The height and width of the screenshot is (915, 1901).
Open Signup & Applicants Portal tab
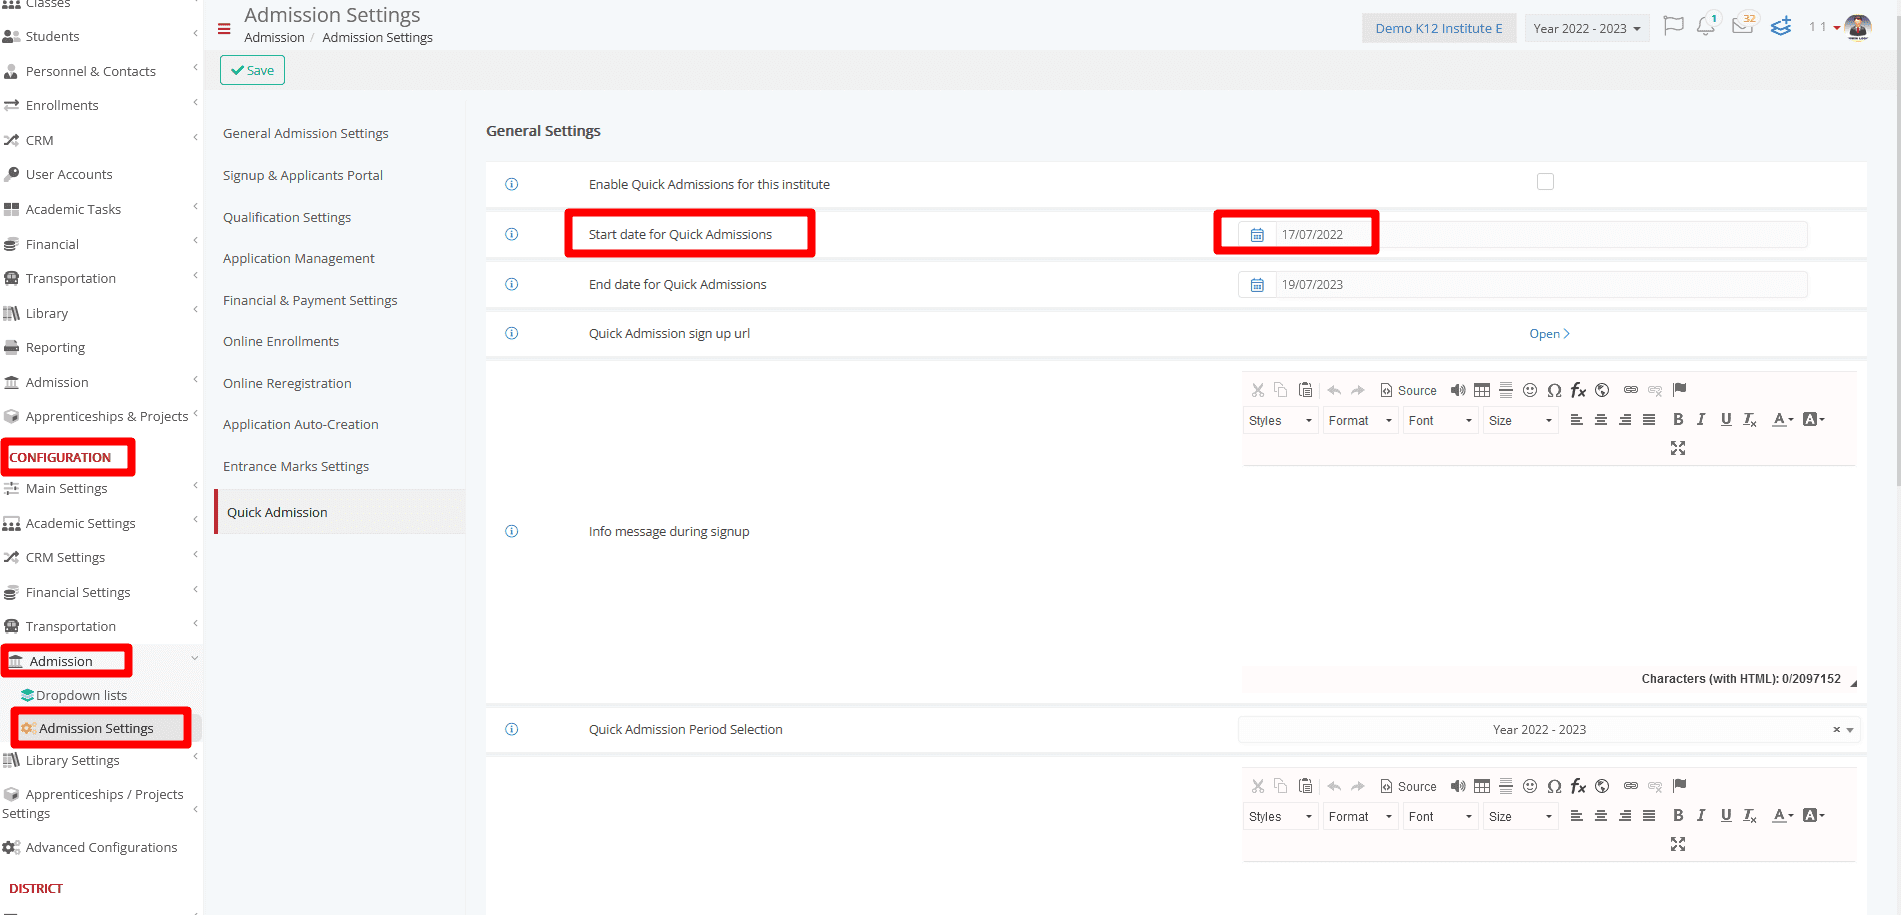pyautogui.click(x=303, y=175)
